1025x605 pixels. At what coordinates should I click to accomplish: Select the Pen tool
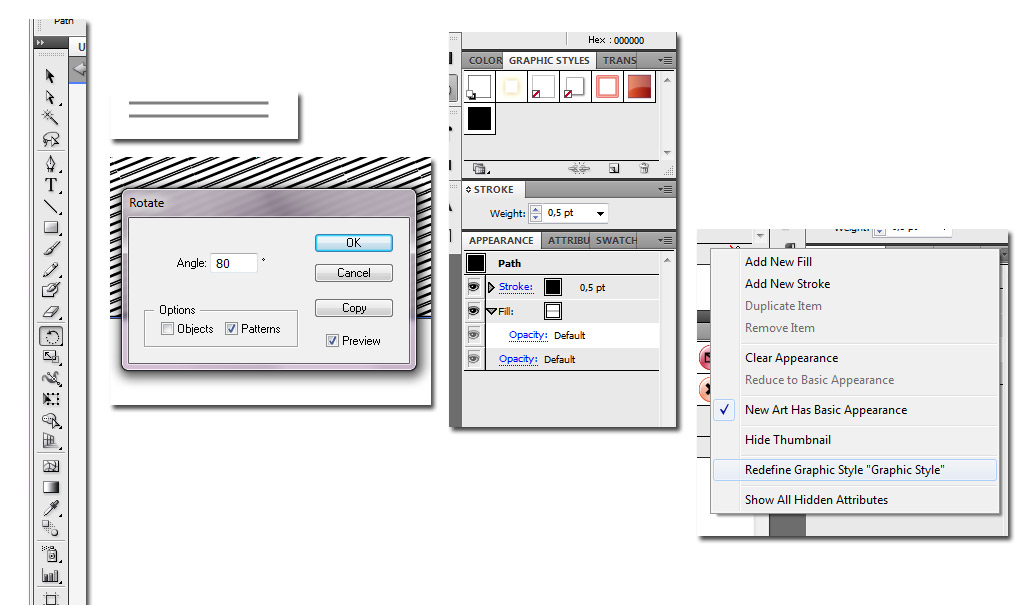tap(50, 163)
